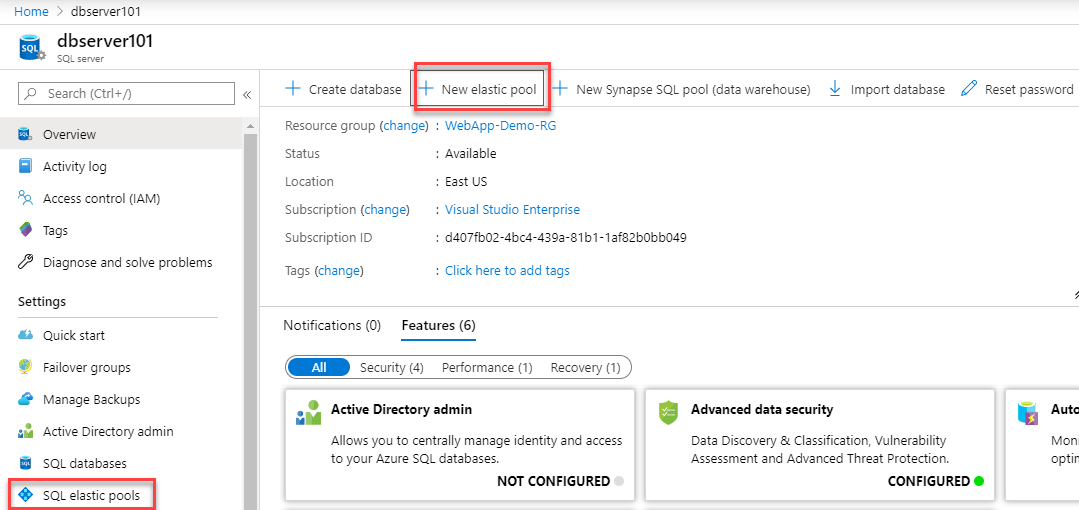
Task: Click Create database toolbar button
Action: 343,89
